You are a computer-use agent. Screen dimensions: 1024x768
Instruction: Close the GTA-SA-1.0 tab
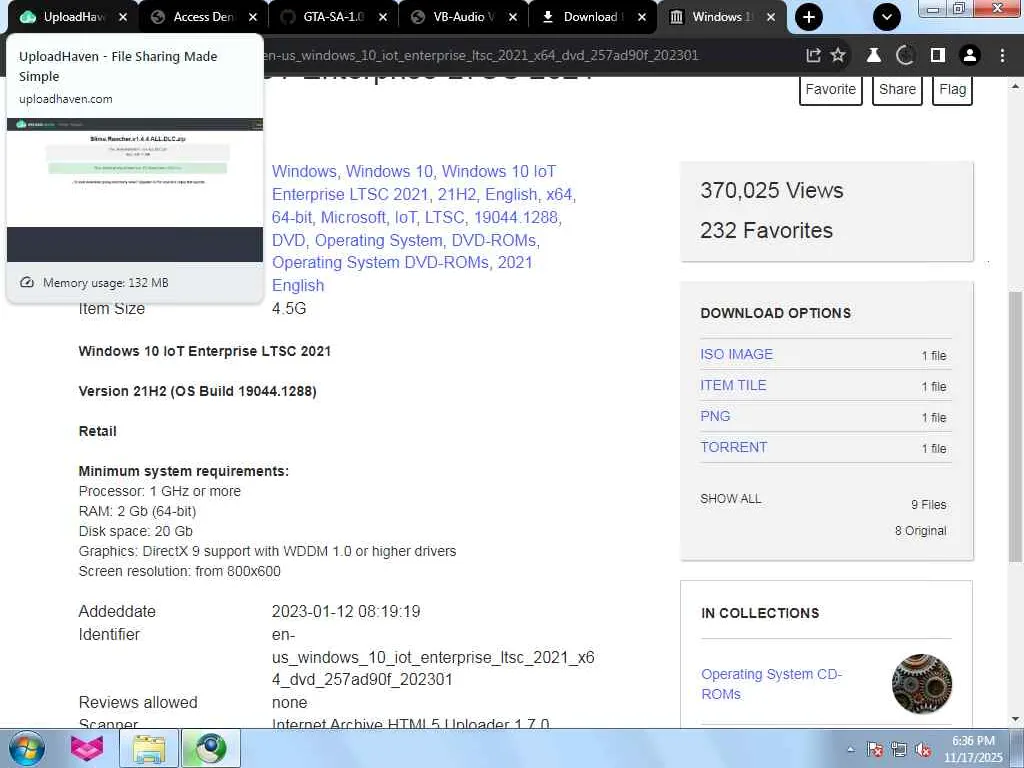383,18
